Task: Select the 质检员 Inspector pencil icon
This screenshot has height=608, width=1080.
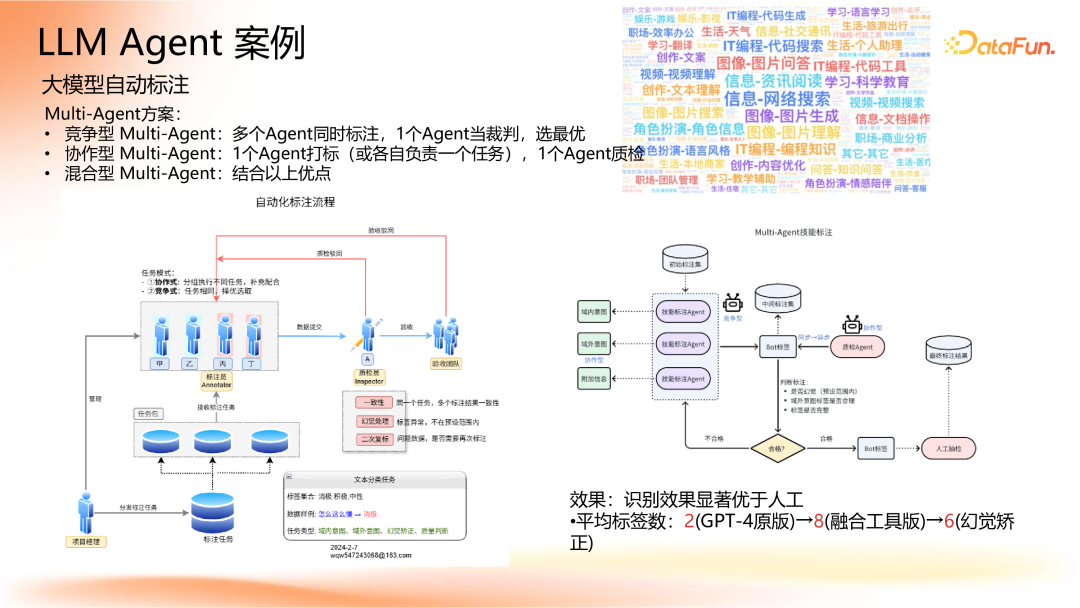Action: pos(366,335)
